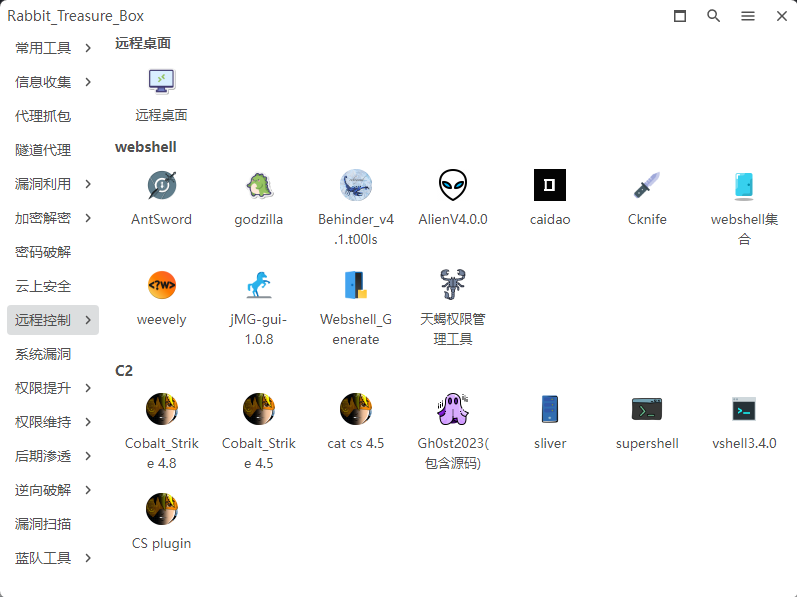Click the webshell section heading
The image size is (797, 597).
[146, 147]
